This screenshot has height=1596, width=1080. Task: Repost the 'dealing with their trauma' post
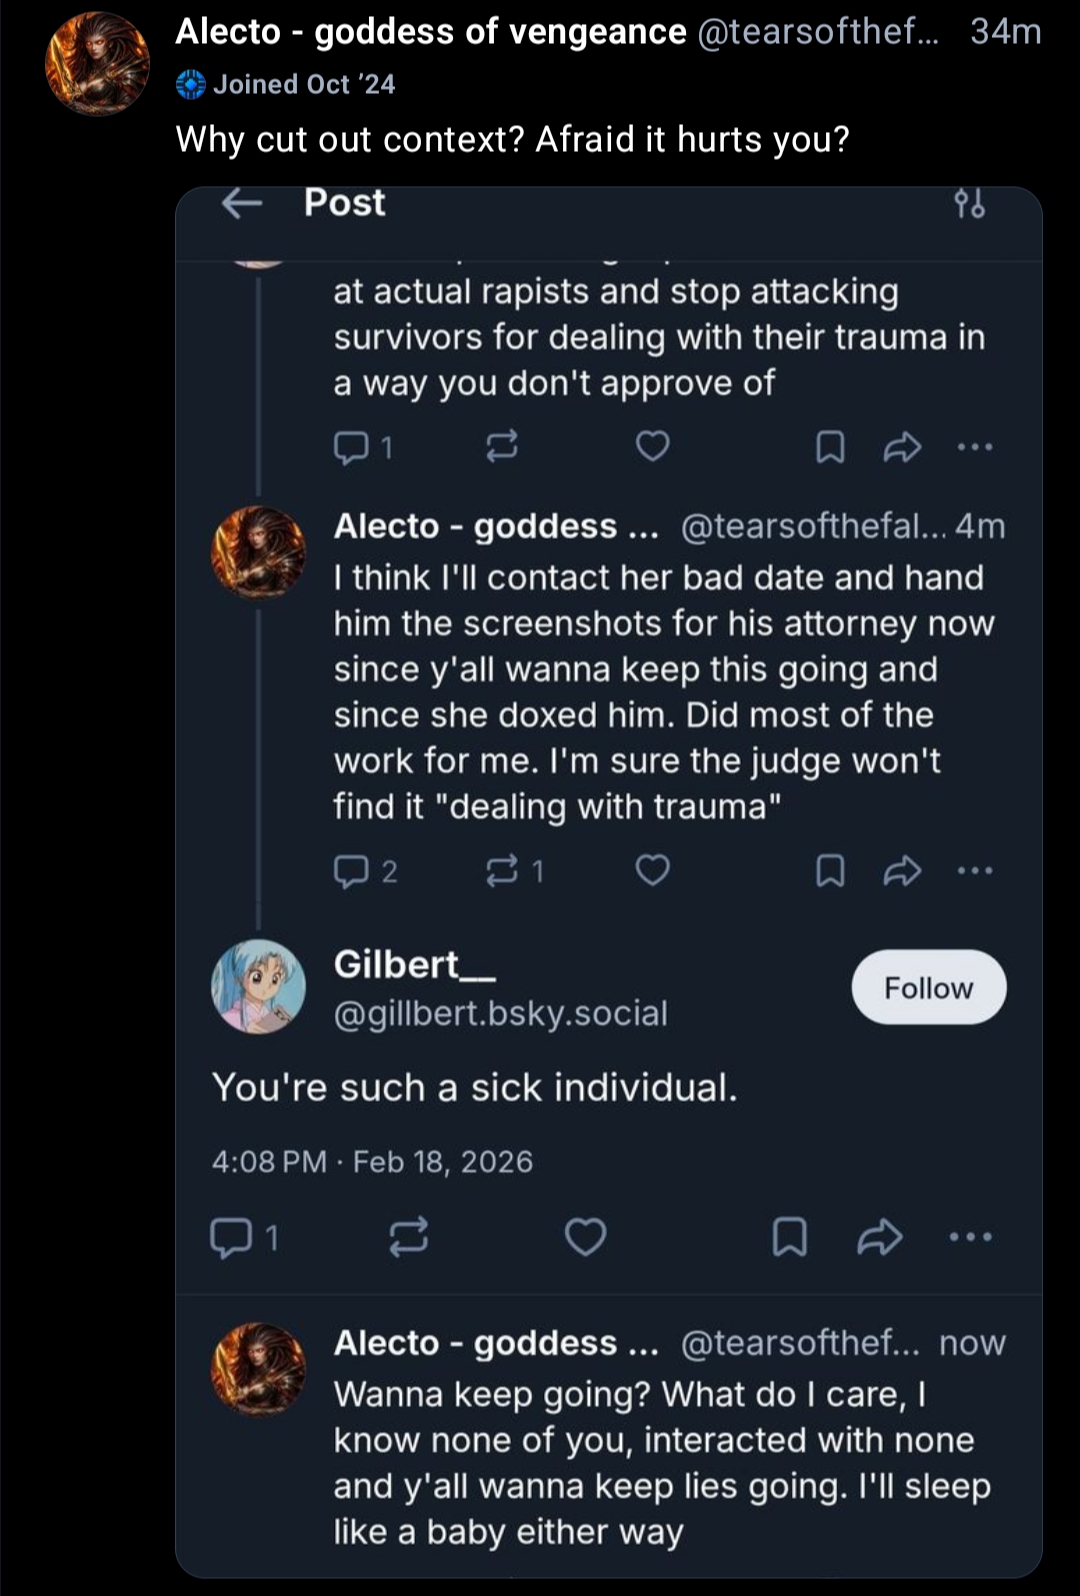point(501,447)
